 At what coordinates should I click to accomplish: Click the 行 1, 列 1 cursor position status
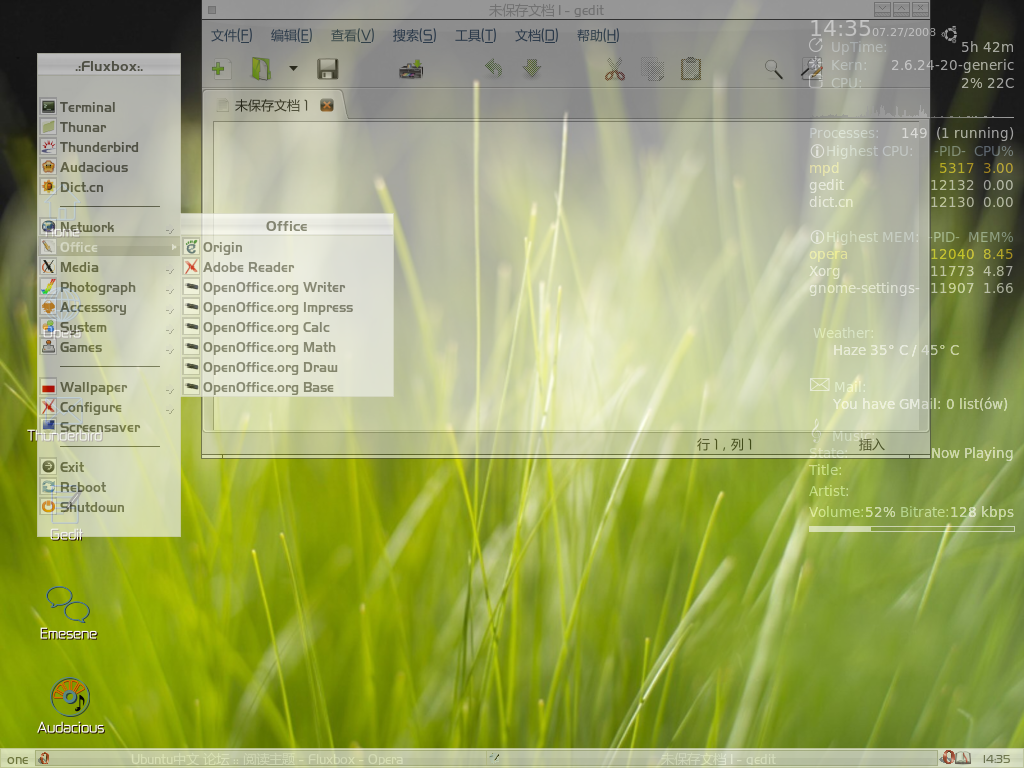coord(725,445)
